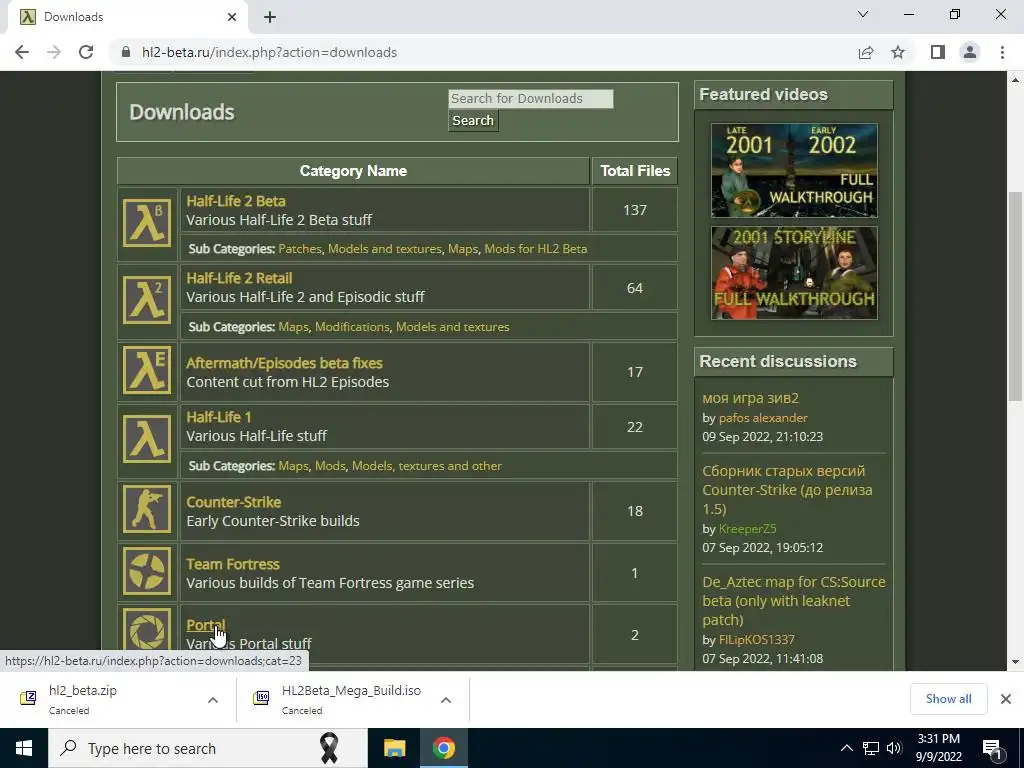Image resolution: width=1024 pixels, height=768 pixels.
Task: Show hidden system tray icons
Action: (846, 748)
